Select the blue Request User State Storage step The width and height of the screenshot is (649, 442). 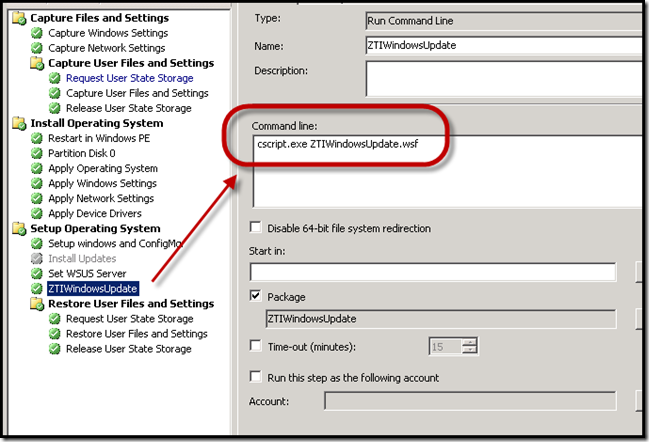[130, 78]
